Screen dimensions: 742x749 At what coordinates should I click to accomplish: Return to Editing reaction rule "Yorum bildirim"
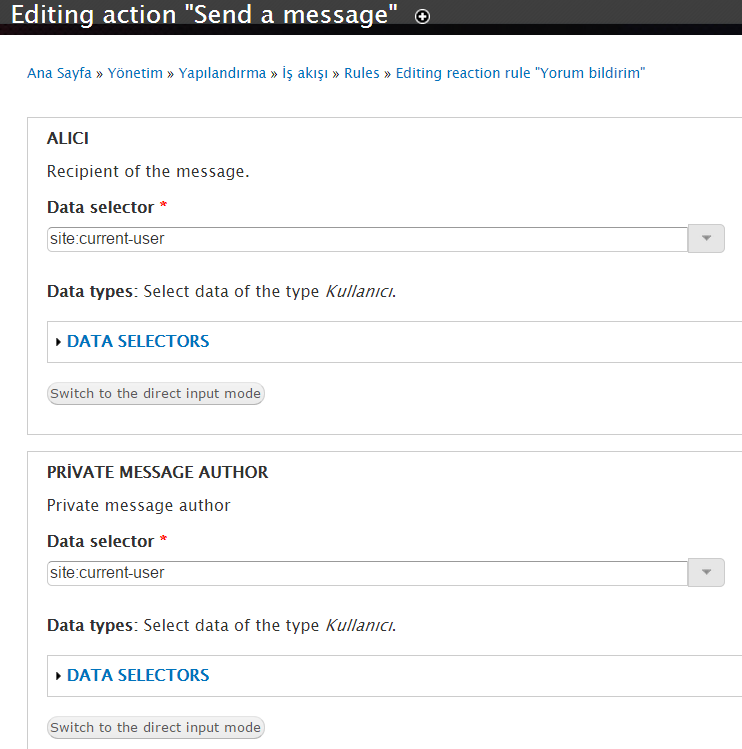520,74
